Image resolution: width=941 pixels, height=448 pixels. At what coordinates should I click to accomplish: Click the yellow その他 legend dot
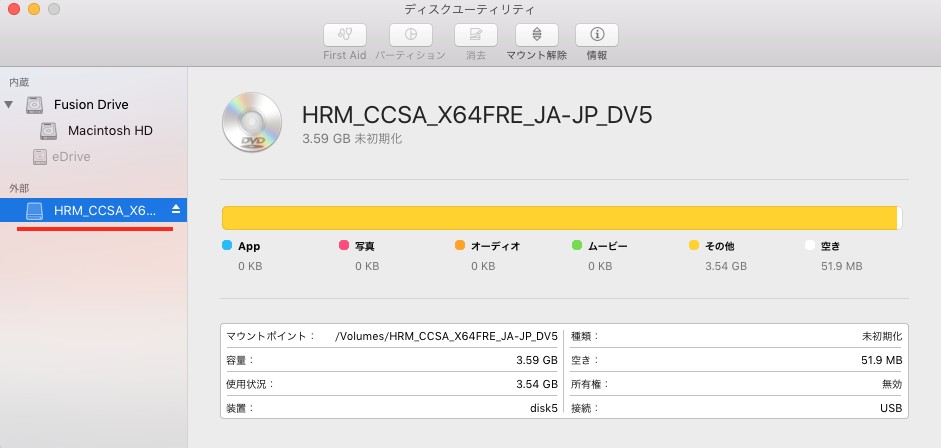click(x=694, y=245)
